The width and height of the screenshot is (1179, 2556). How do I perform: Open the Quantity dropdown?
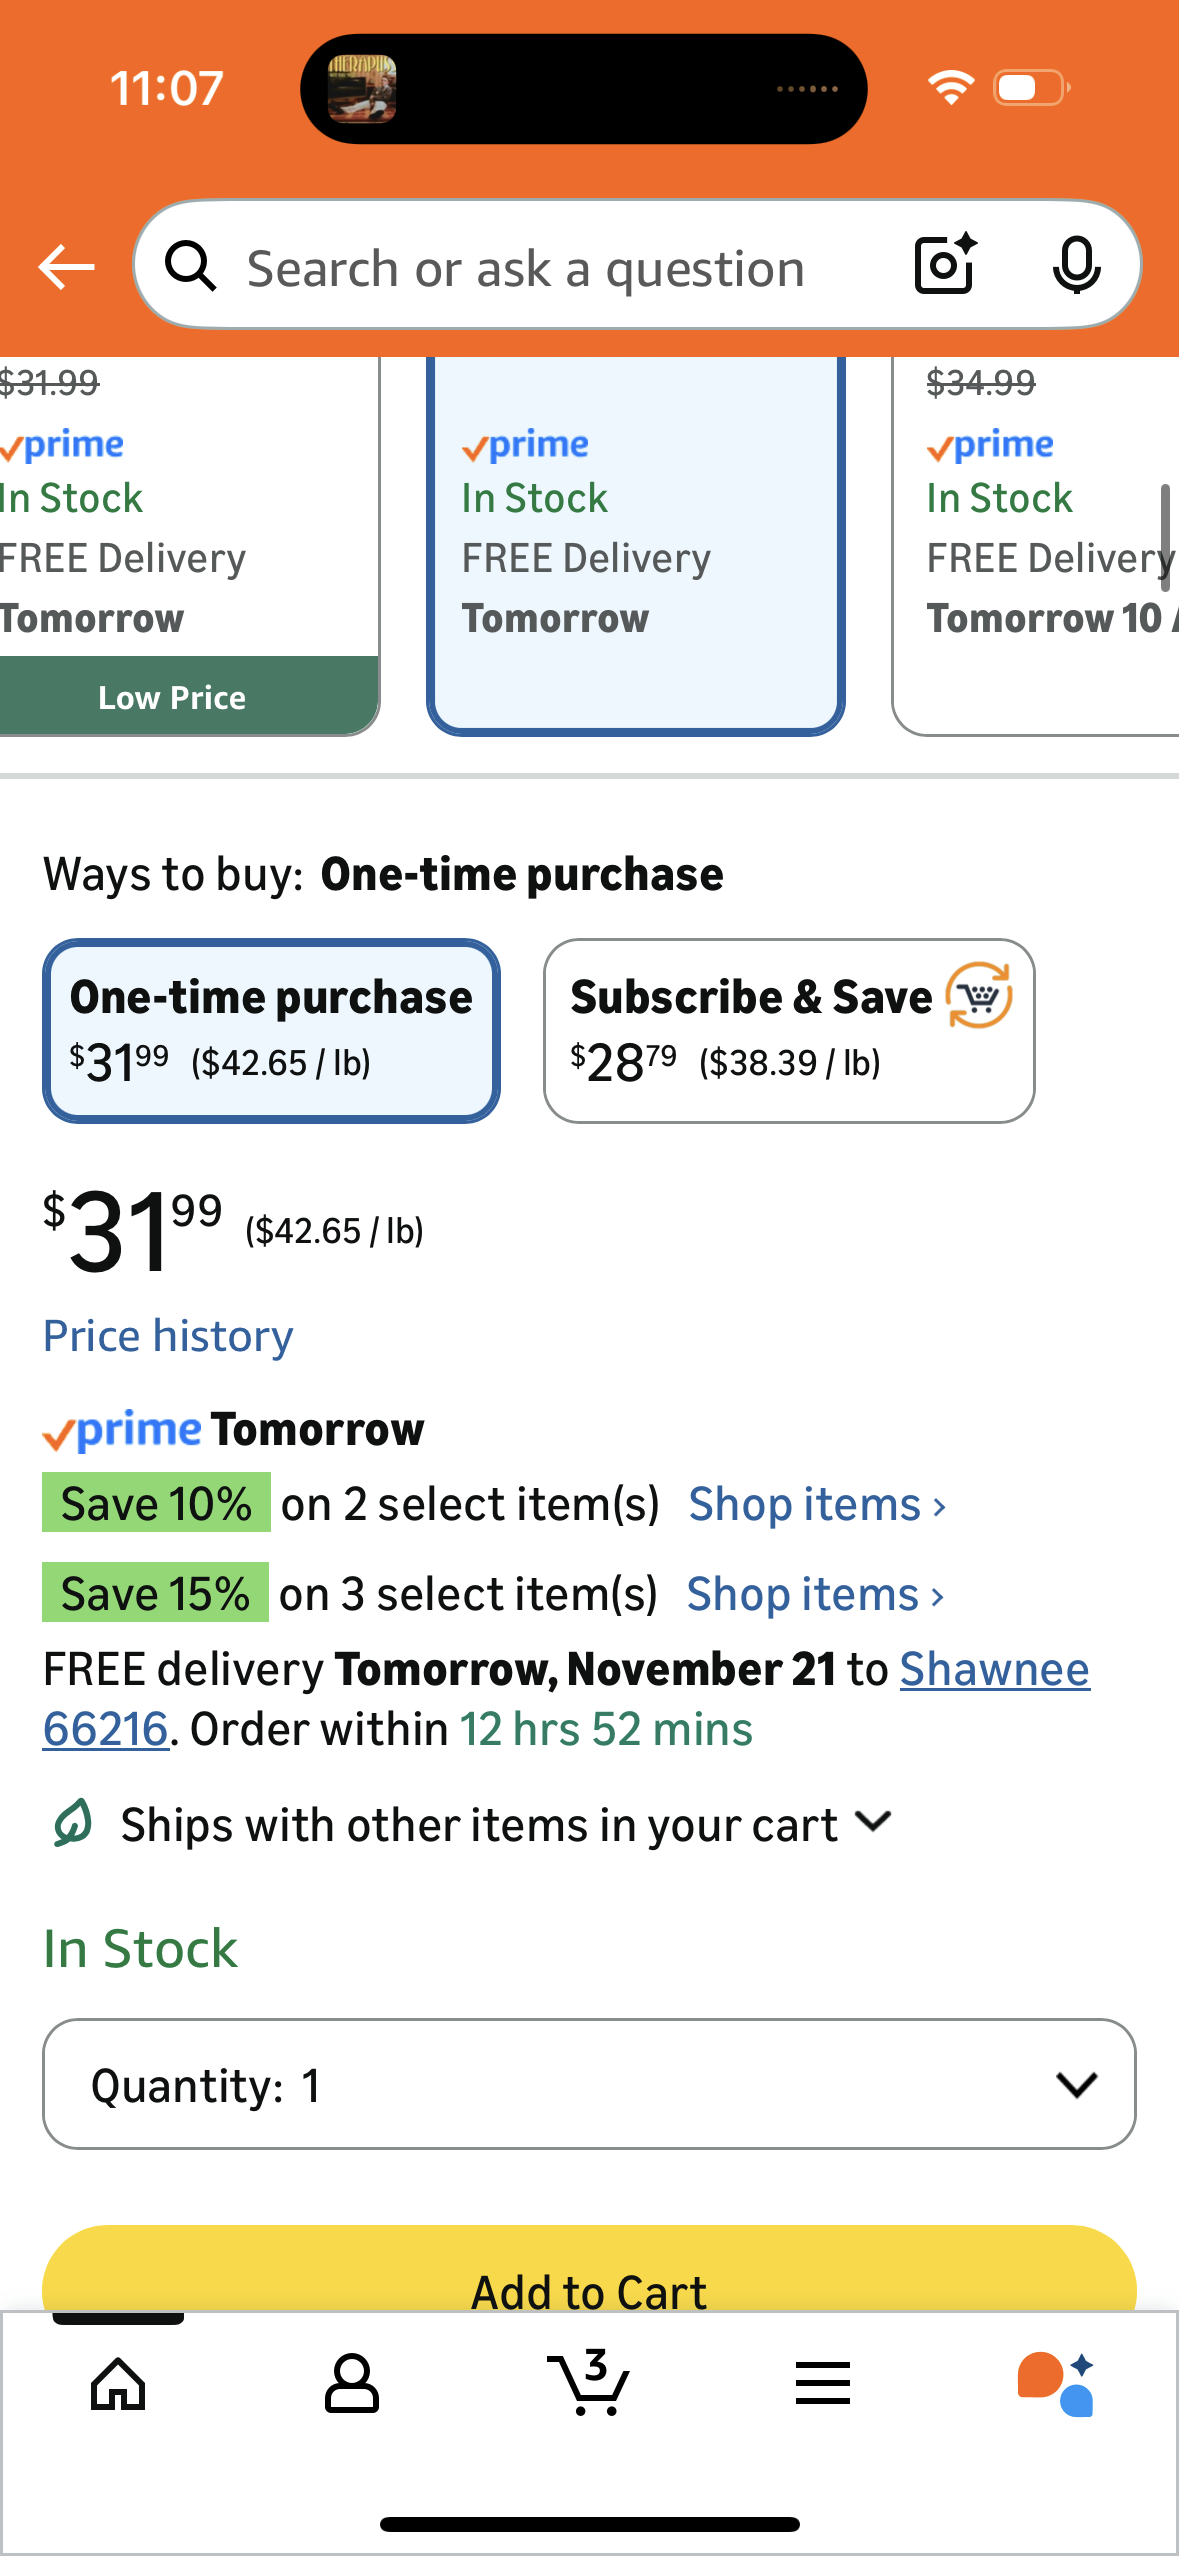click(x=589, y=2084)
